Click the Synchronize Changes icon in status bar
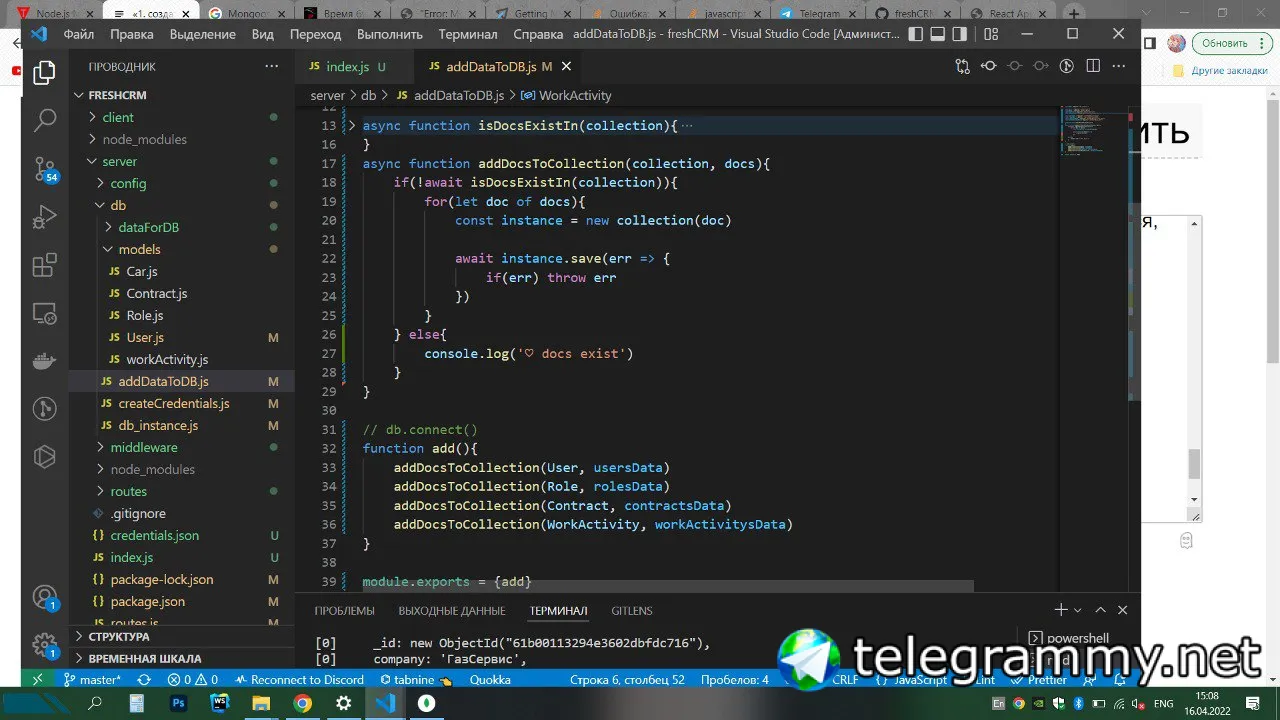Viewport: 1280px width, 720px height. [144, 680]
